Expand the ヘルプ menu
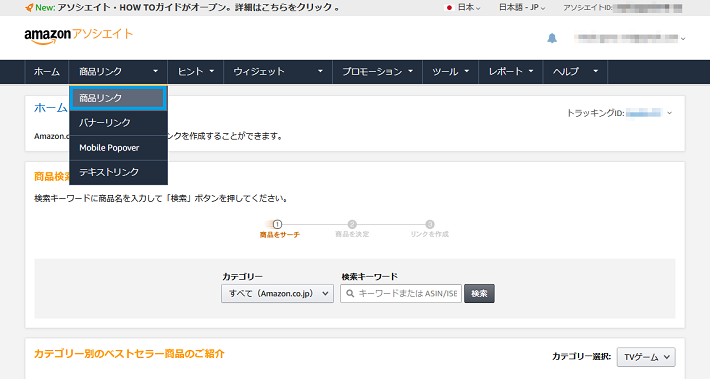The image size is (710, 379). click(x=575, y=72)
